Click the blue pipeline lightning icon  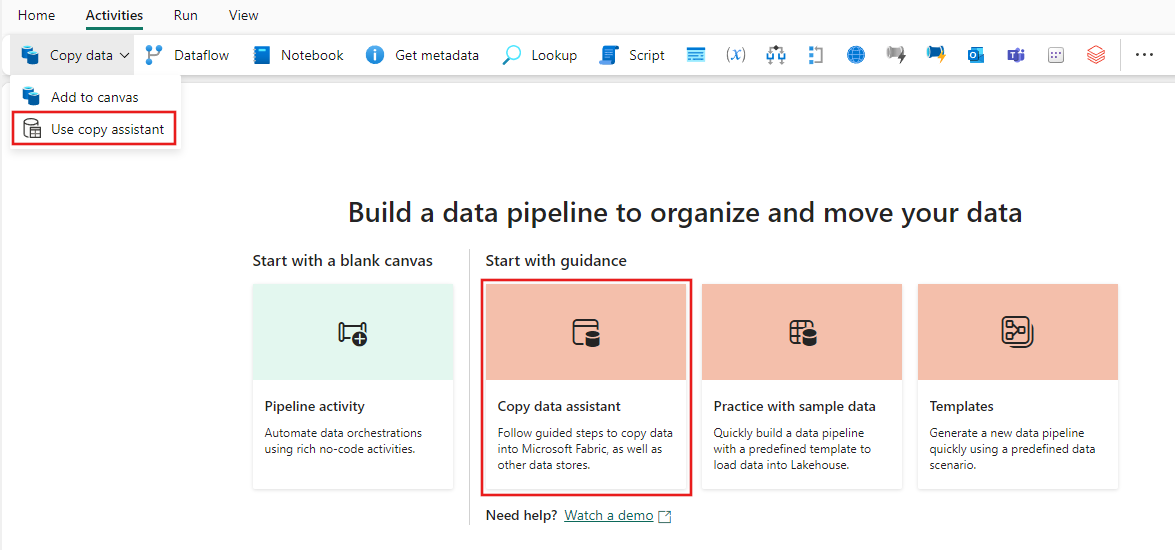click(935, 55)
